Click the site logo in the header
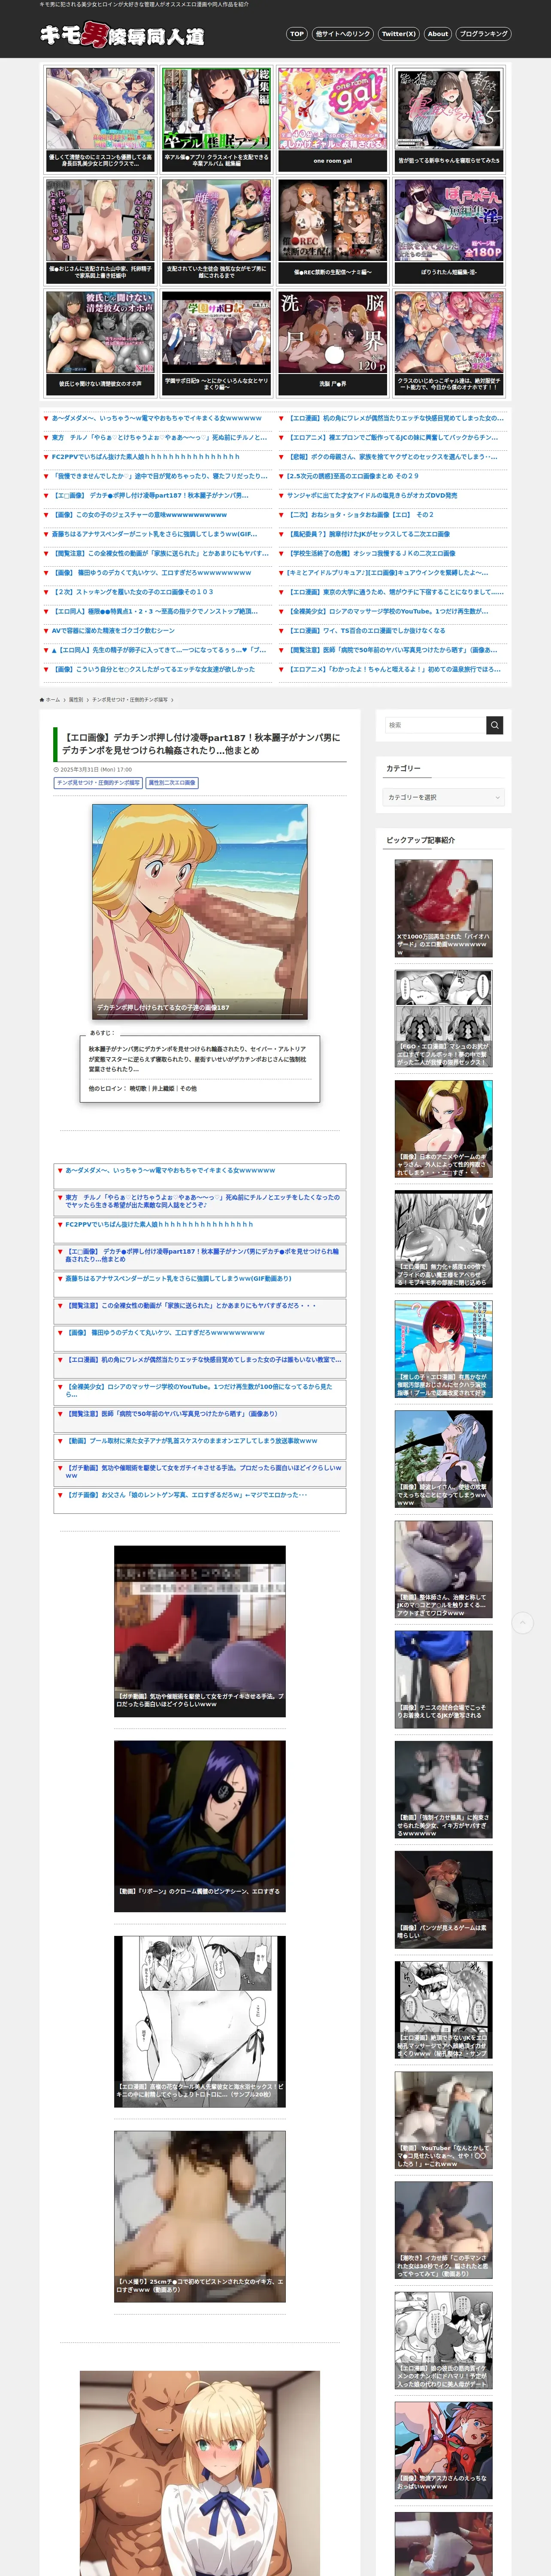The image size is (551, 2576). [122, 35]
